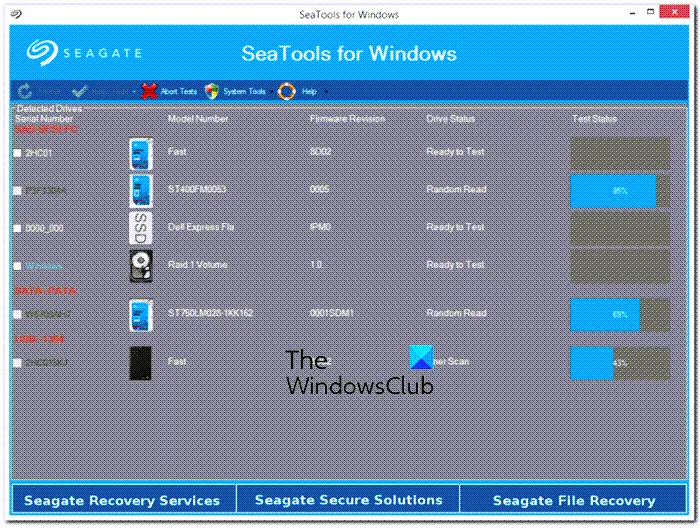This screenshot has width=700, height=528.
Task: Click the Basic Tests checkmark icon
Action: point(79,91)
